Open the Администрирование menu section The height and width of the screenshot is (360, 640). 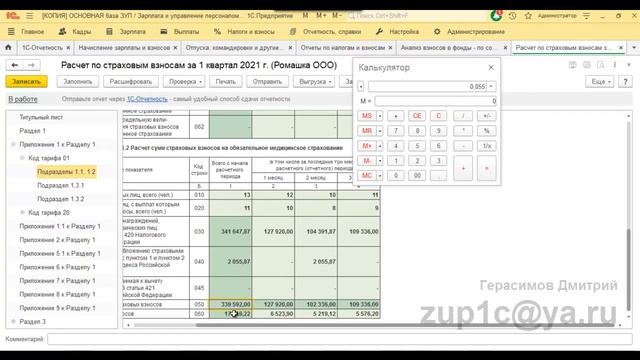point(476,31)
